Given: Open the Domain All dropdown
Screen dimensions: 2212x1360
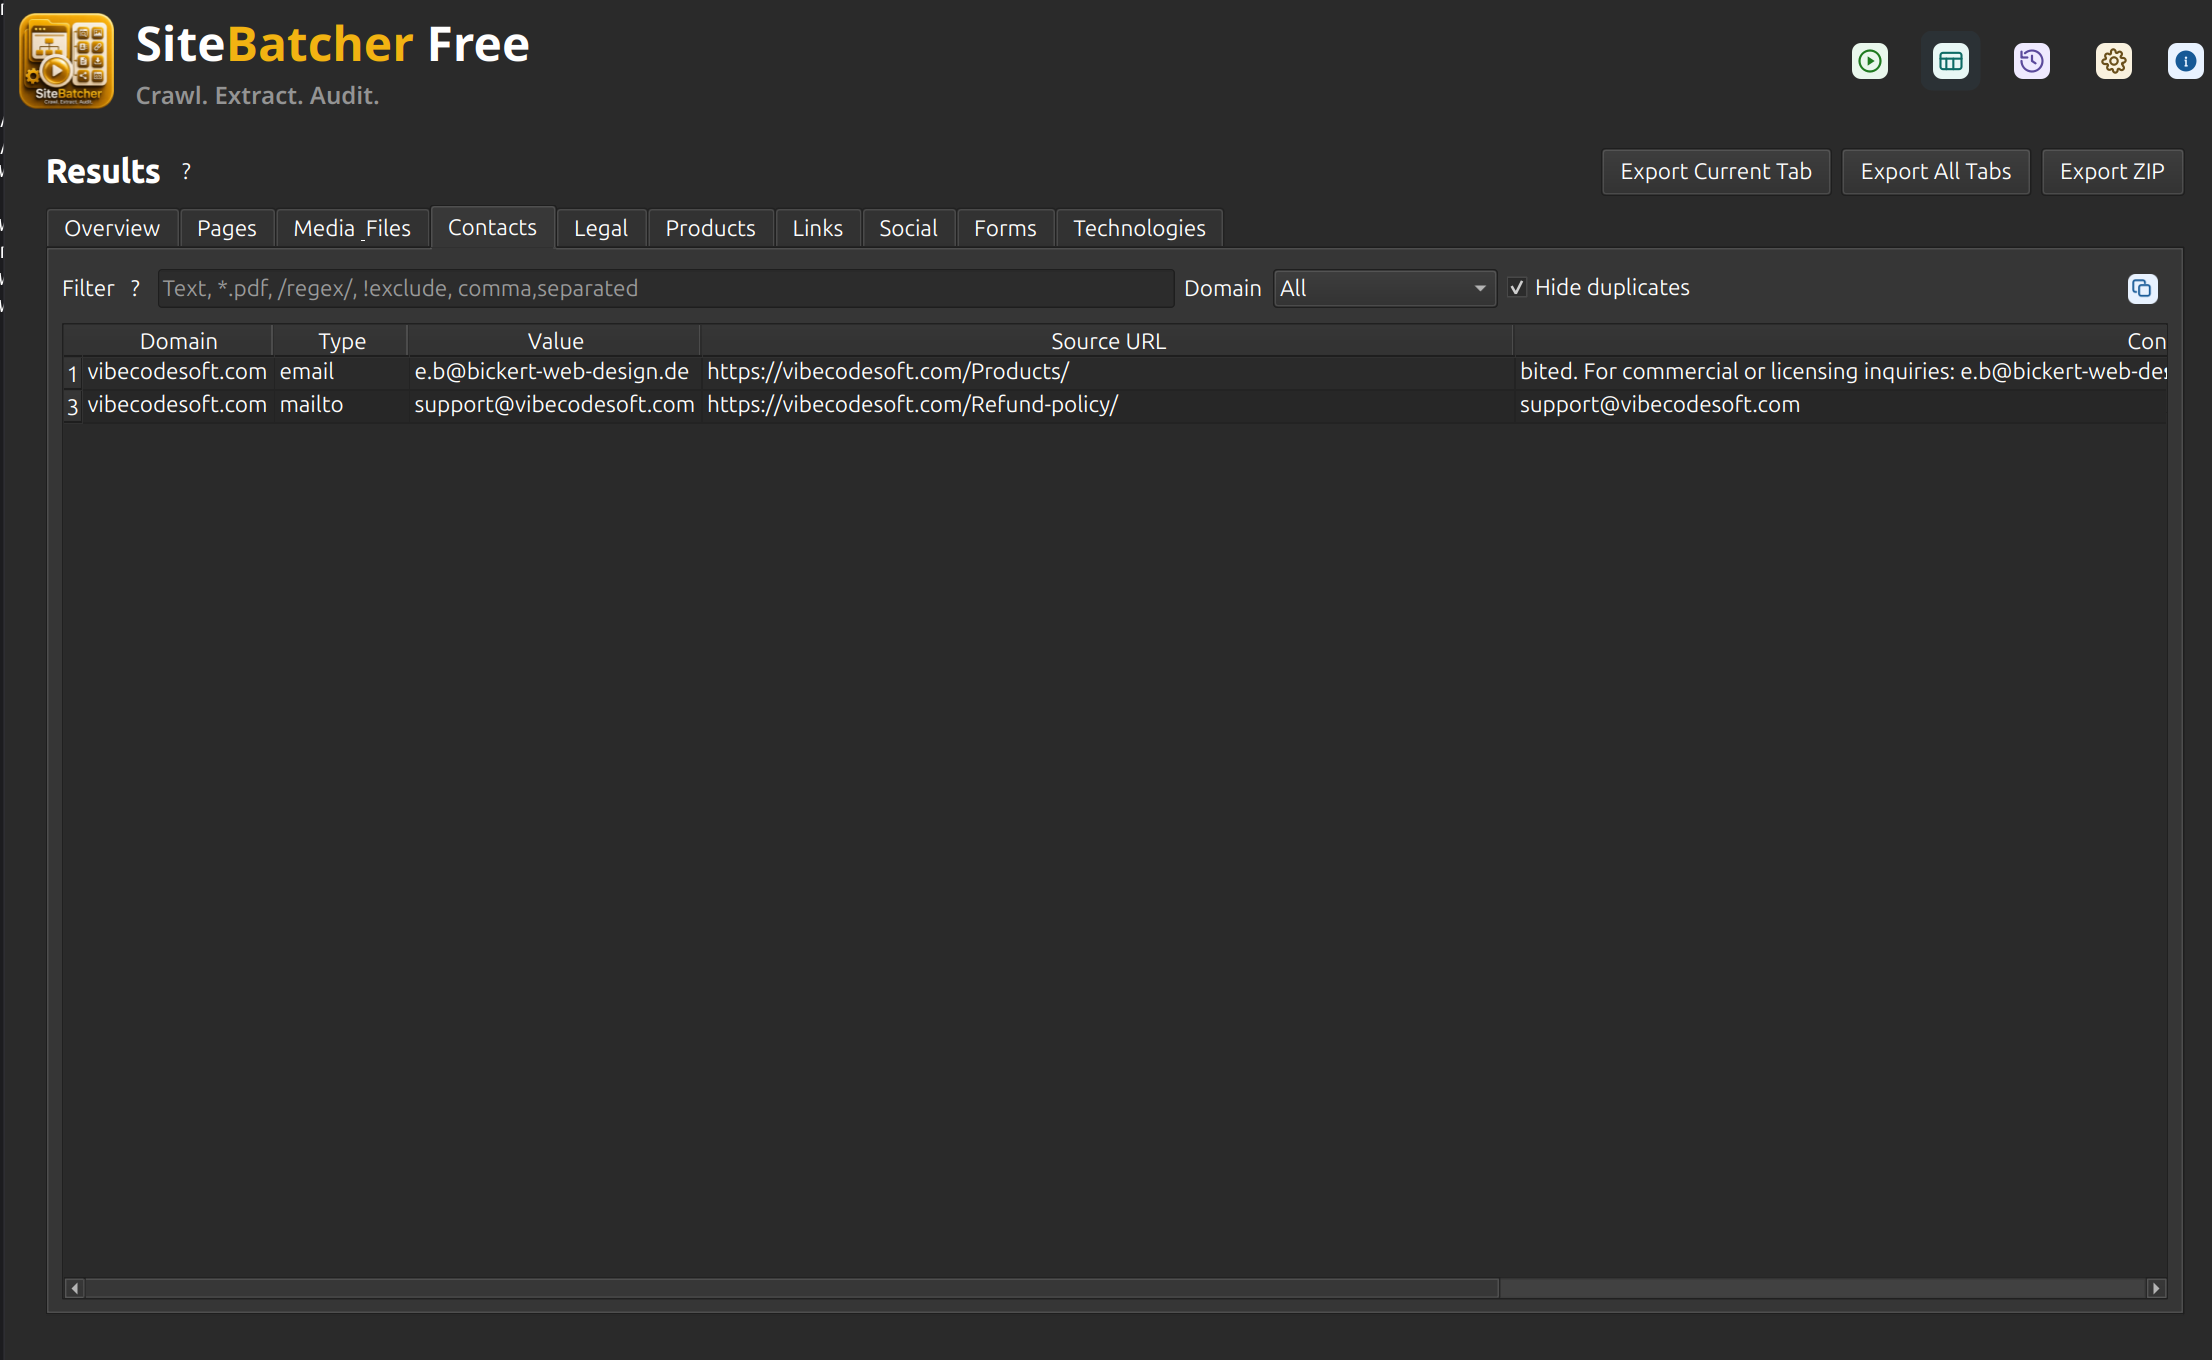Looking at the screenshot, I should 1384,288.
